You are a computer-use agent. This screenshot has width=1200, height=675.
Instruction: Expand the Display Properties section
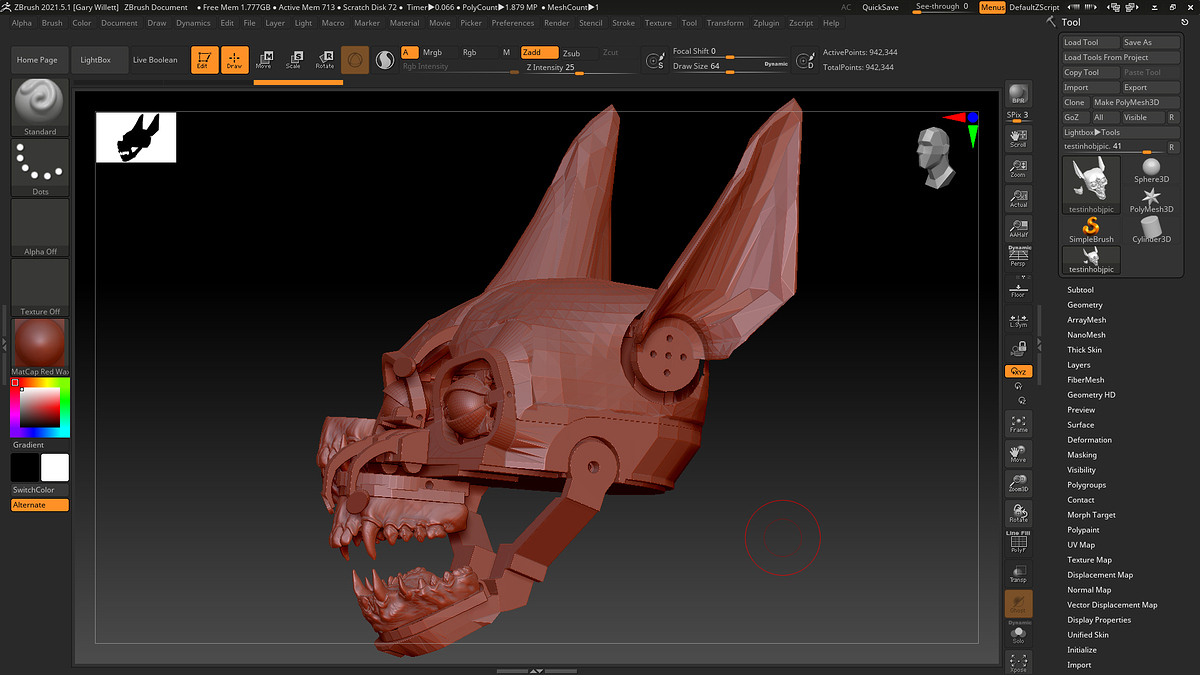[x=1099, y=620]
